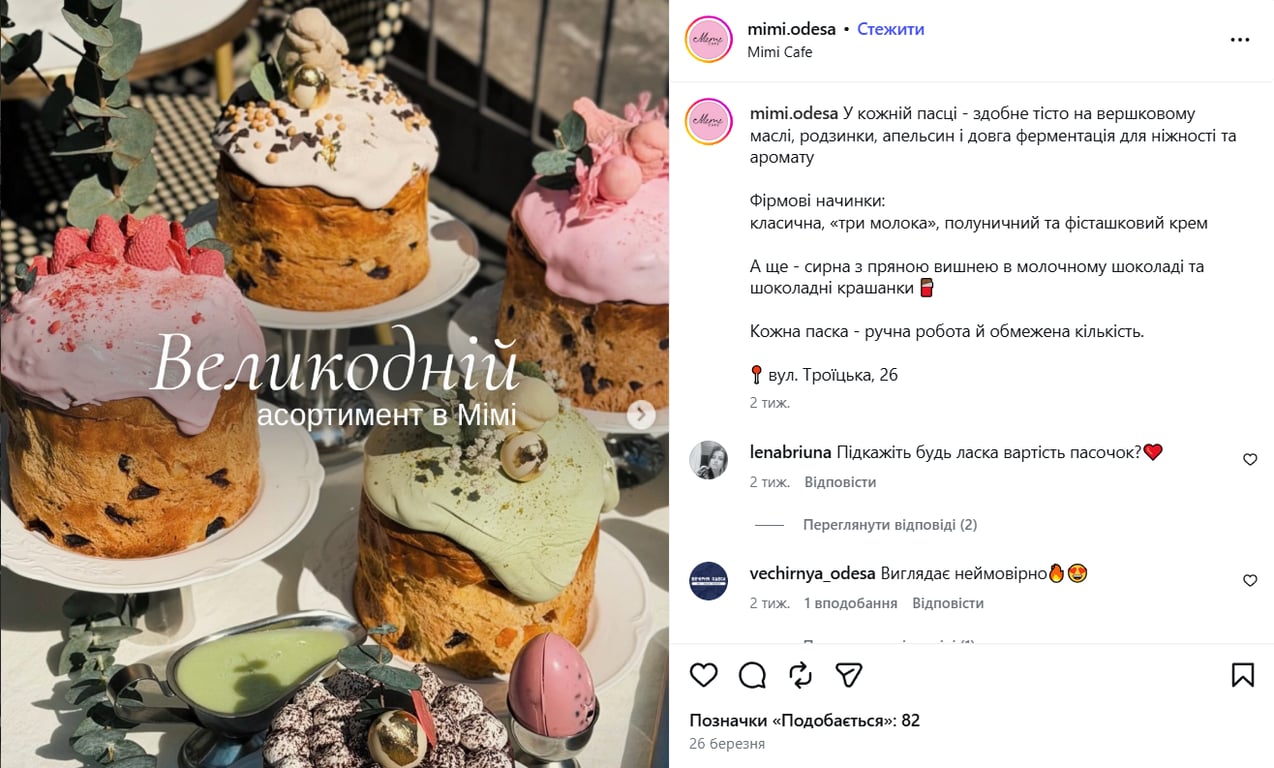Click the Easter cakes post image
This screenshot has width=1274, height=768.
pos(334,384)
